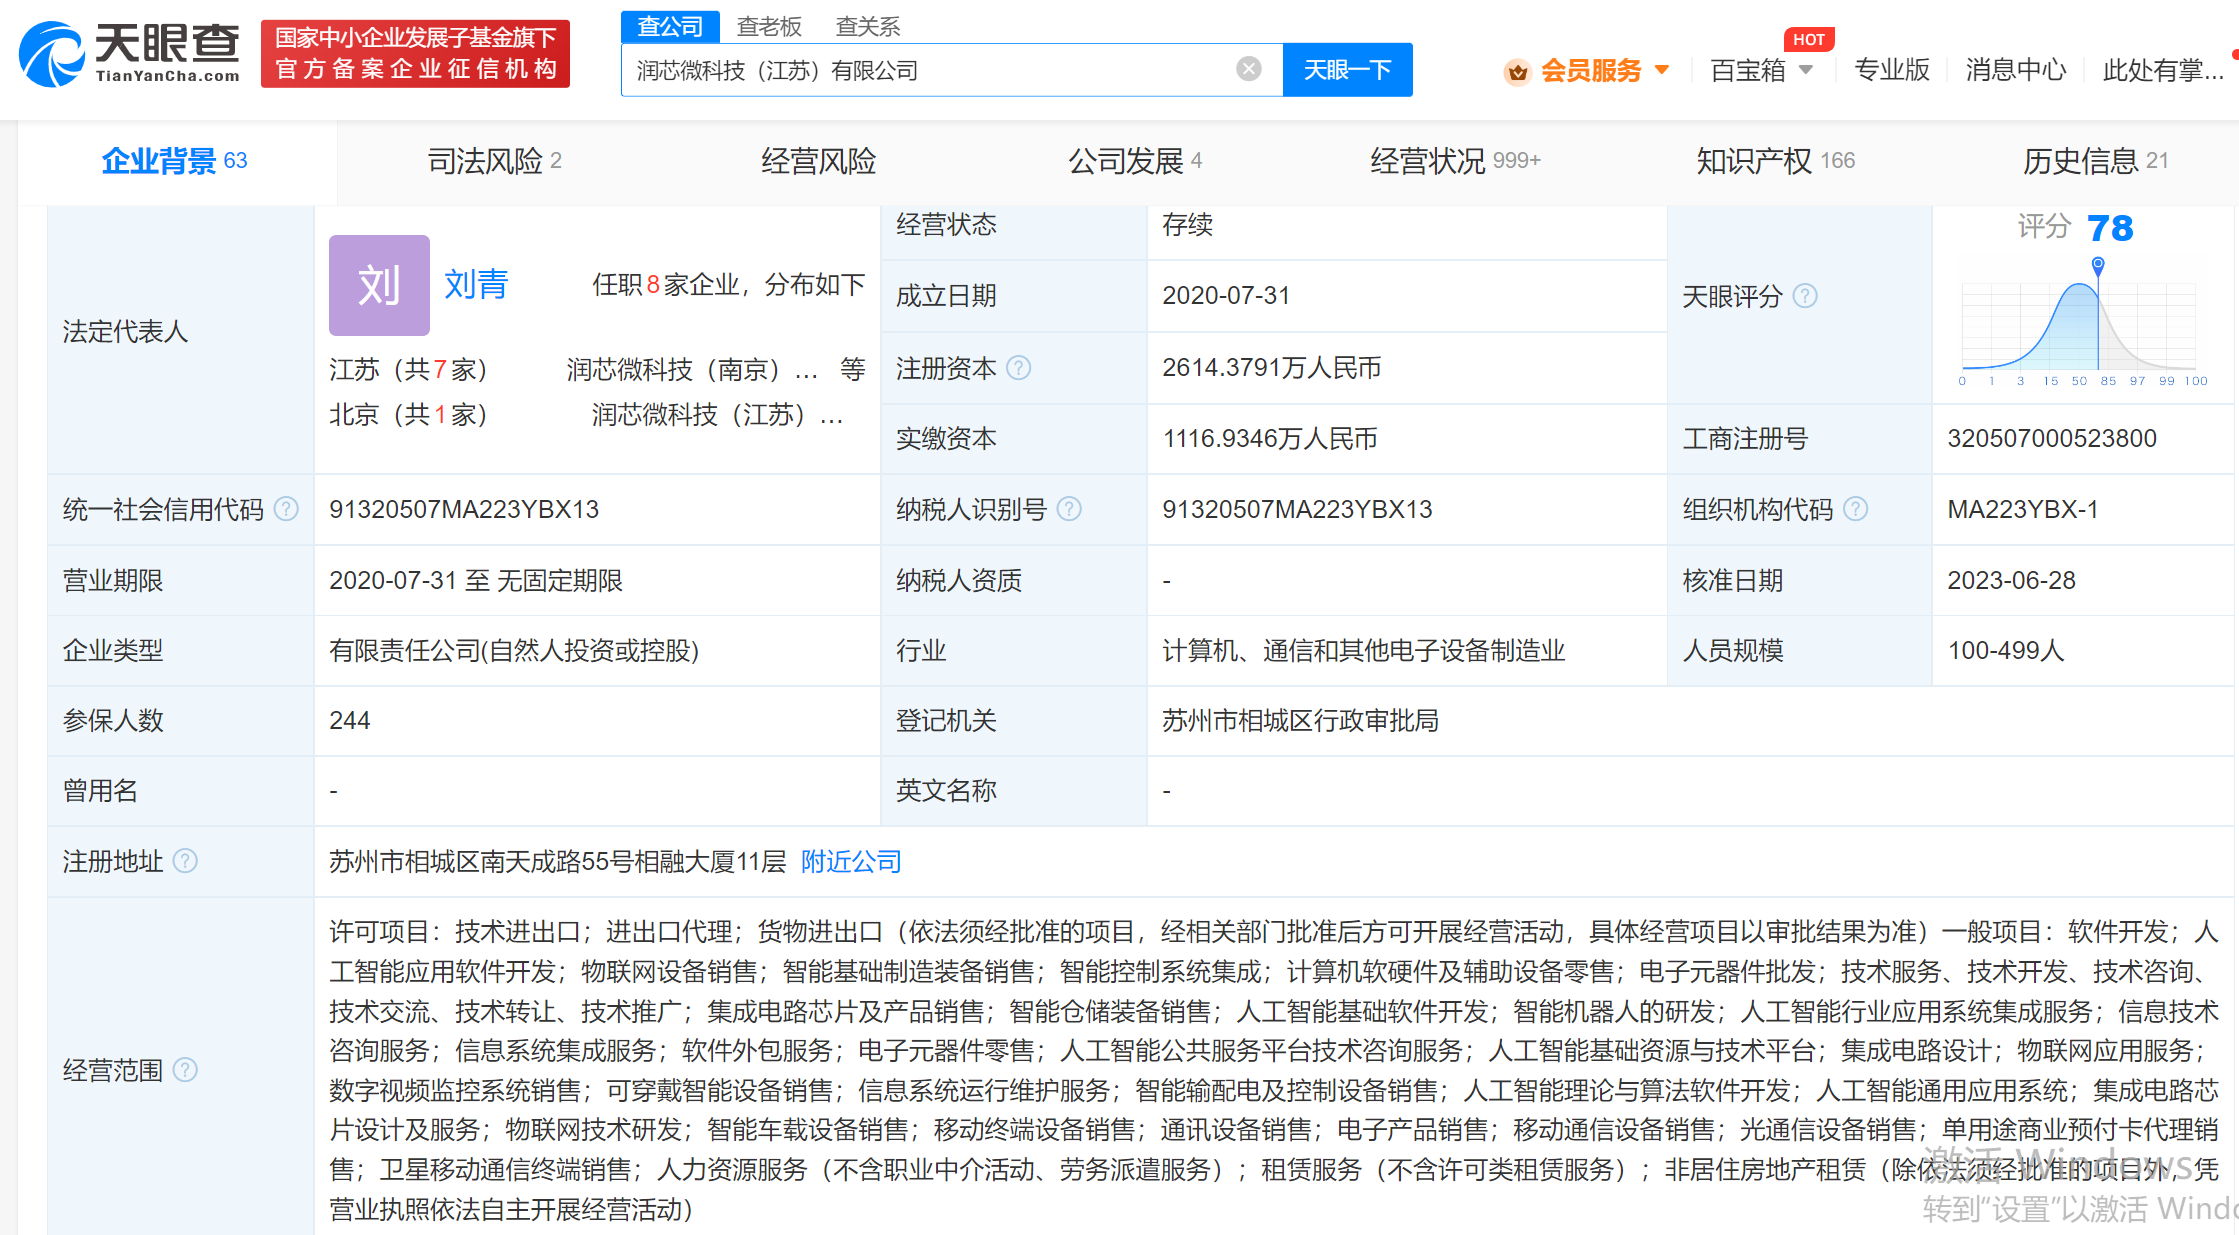The image size is (2239, 1235).
Task: Open 刘青 legal representative profile
Action: coord(476,285)
